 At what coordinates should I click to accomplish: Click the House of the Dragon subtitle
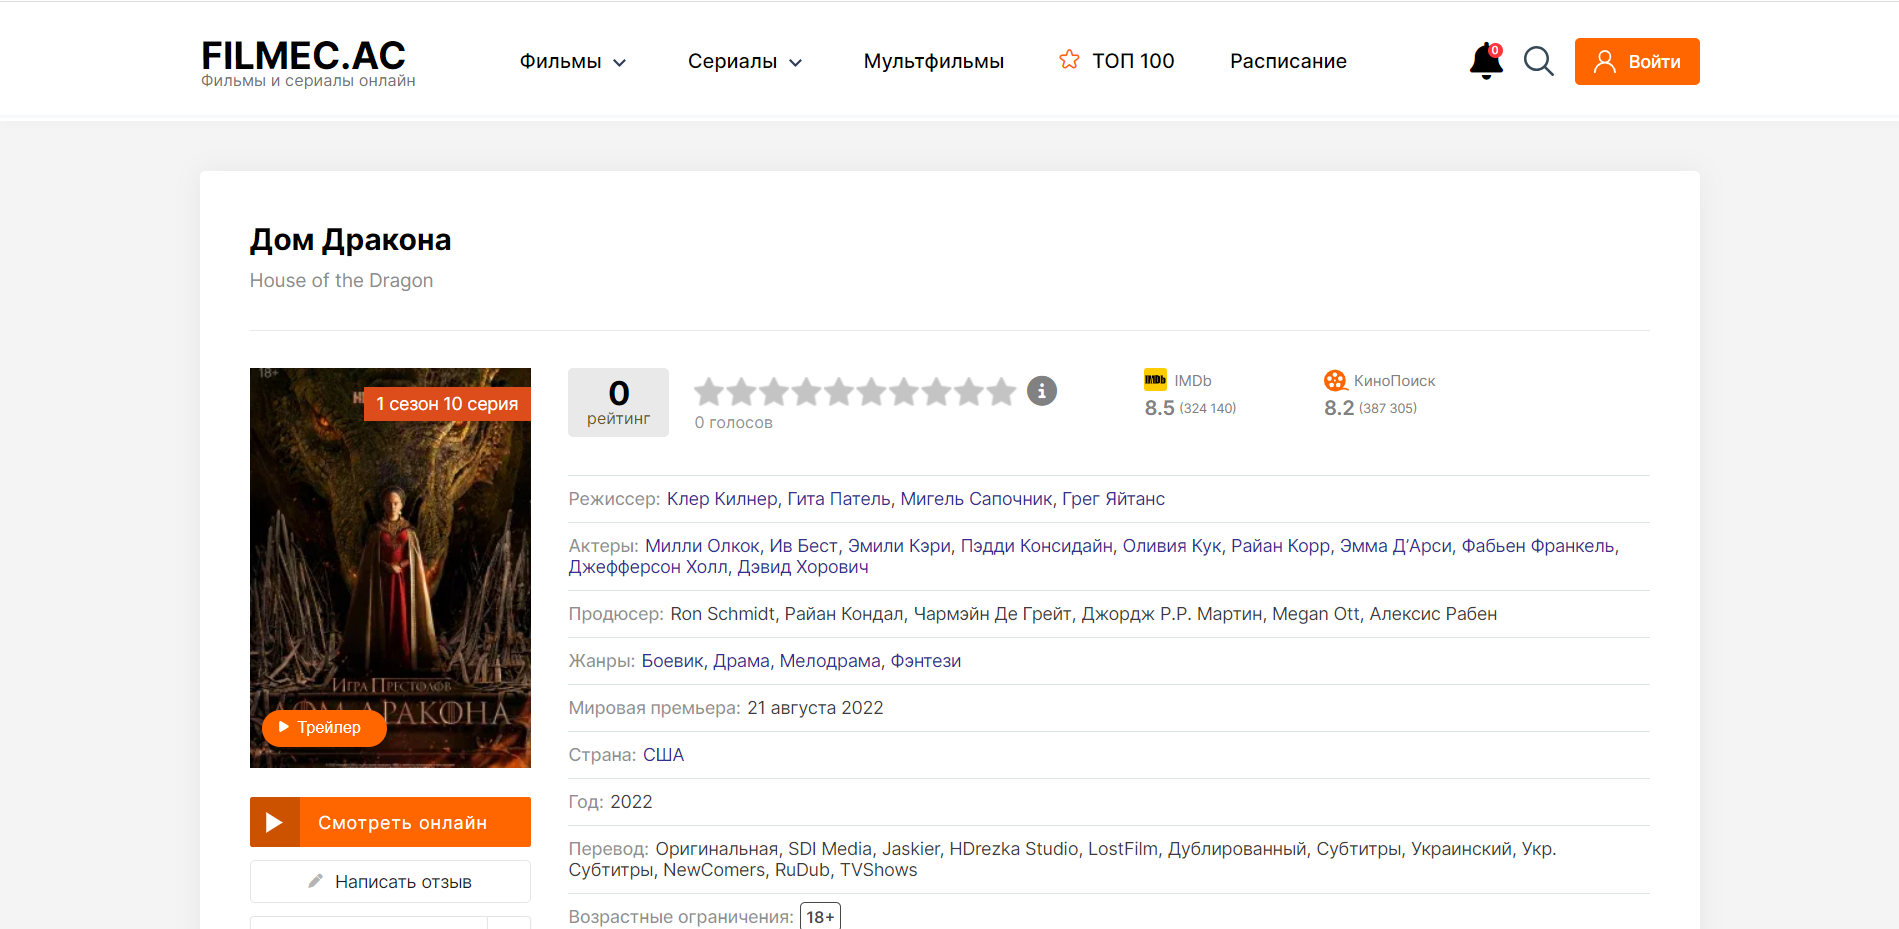click(341, 281)
